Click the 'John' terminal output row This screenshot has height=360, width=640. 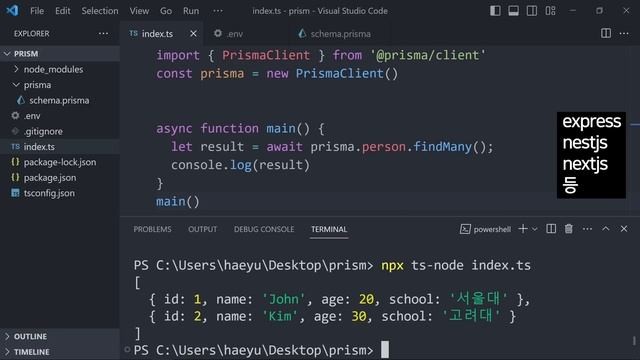tap(340, 299)
